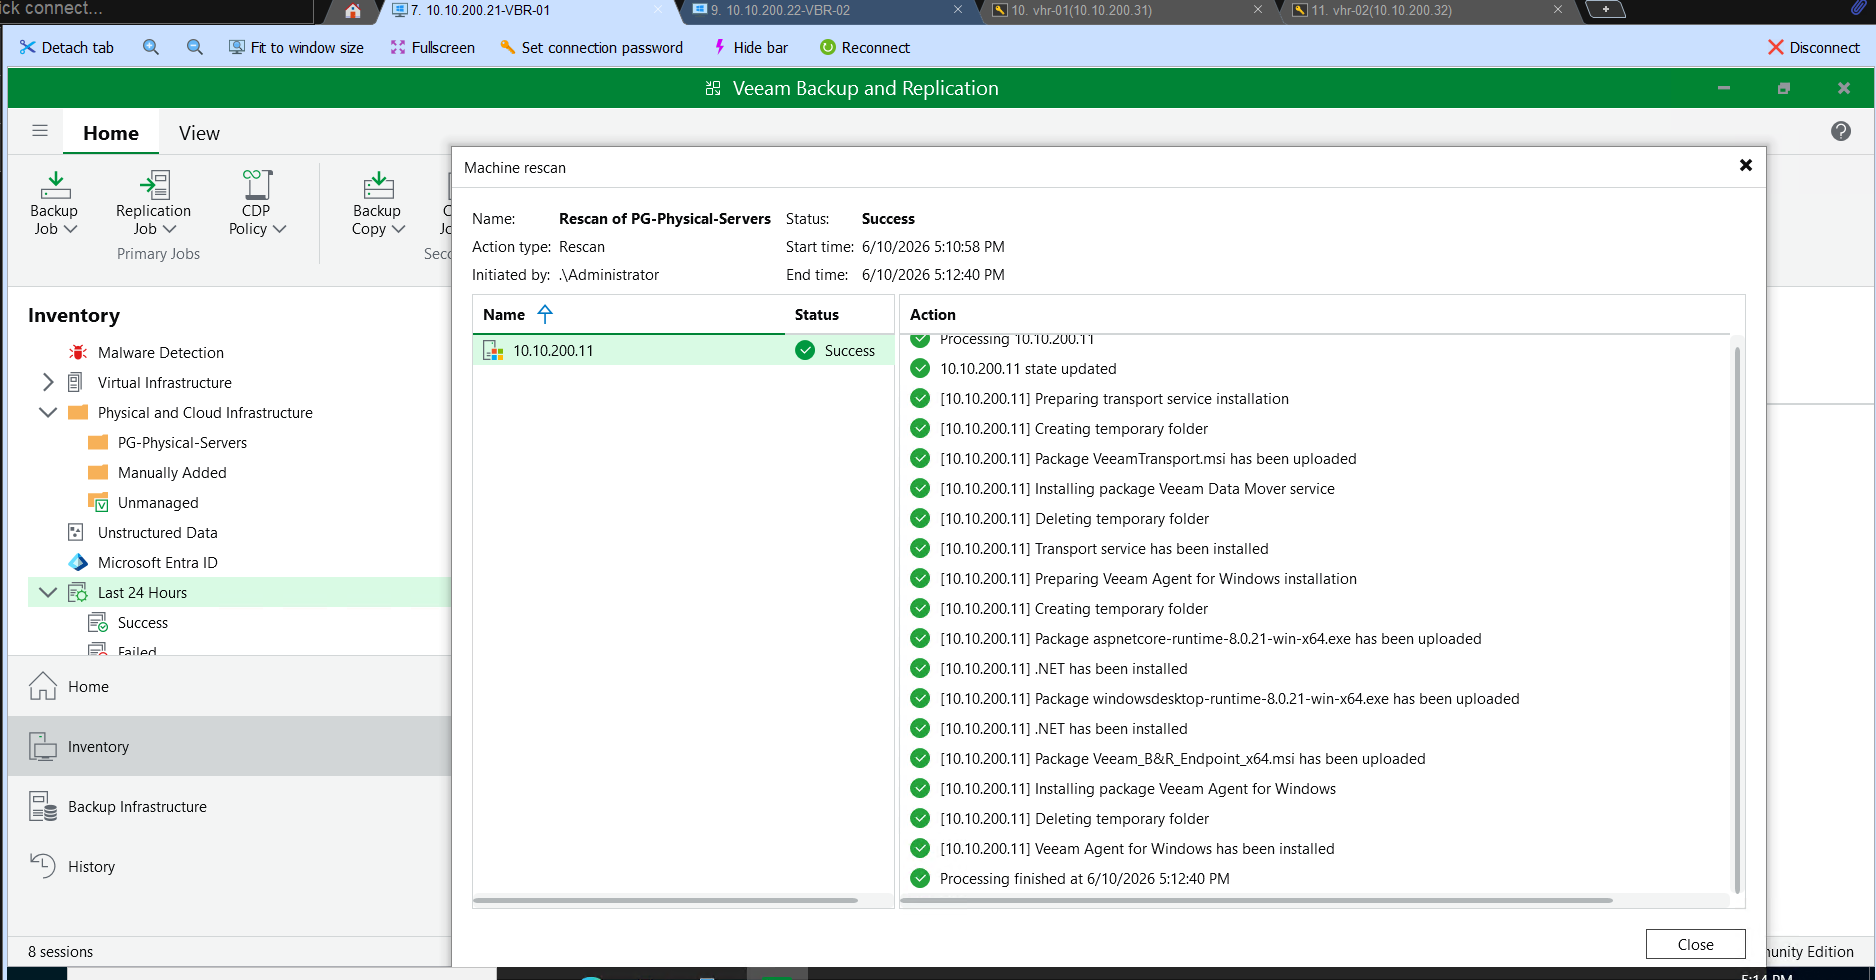
Task: Click 'Package VeeamTransport.msi has been uploaded' entry
Action: click(x=1148, y=459)
